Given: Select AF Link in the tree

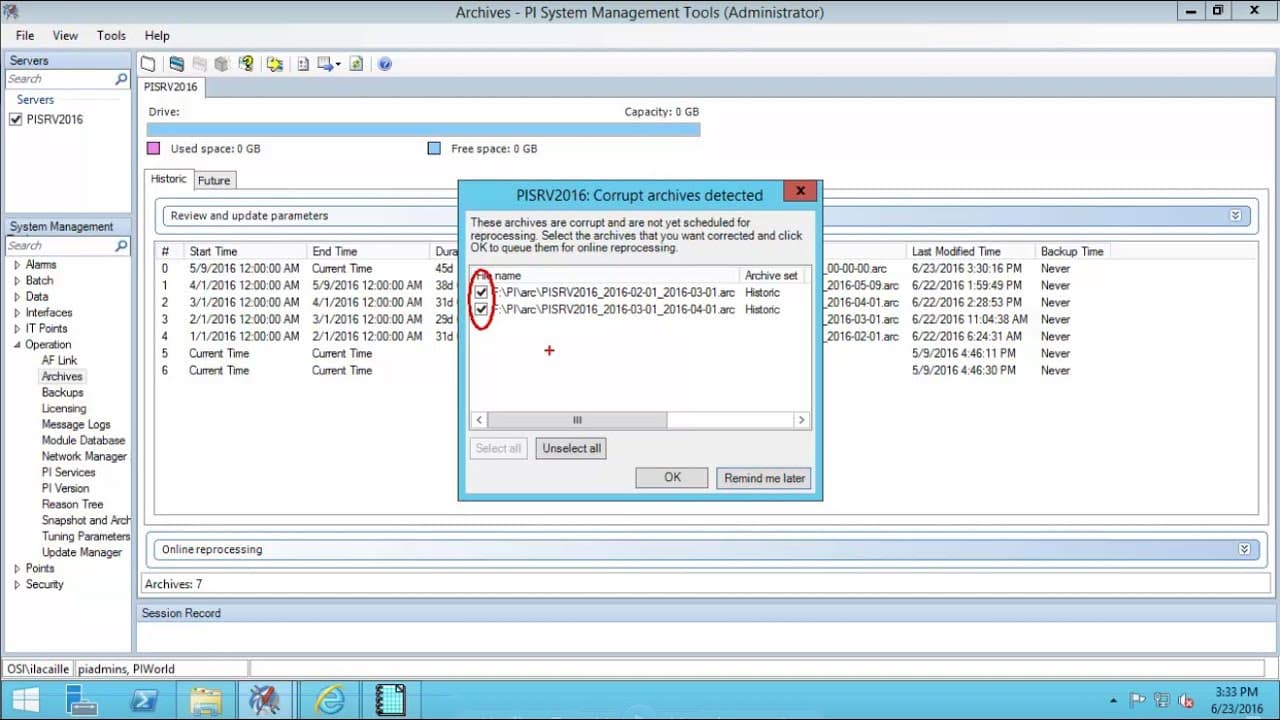Looking at the screenshot, I should tap(59, 360).
